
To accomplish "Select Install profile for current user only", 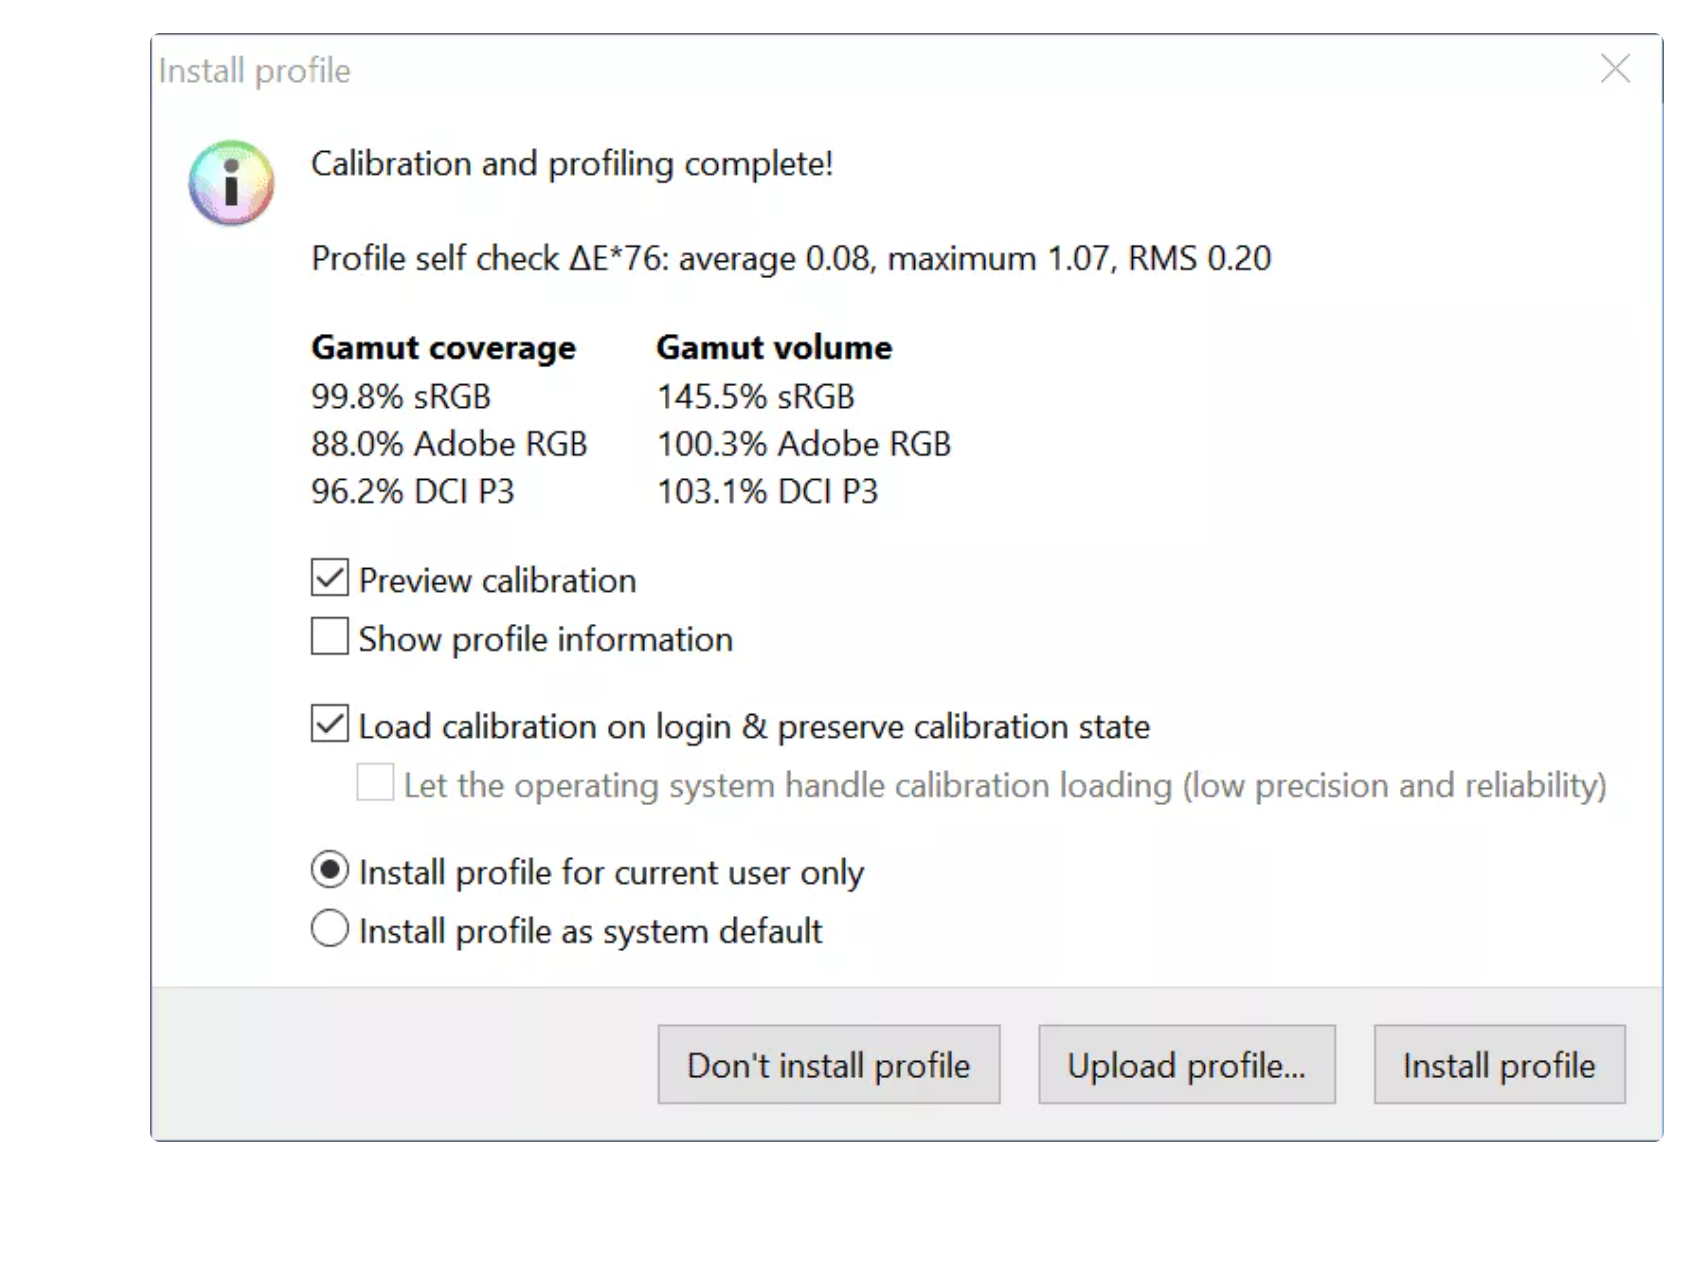I will [x=330, y=871].
